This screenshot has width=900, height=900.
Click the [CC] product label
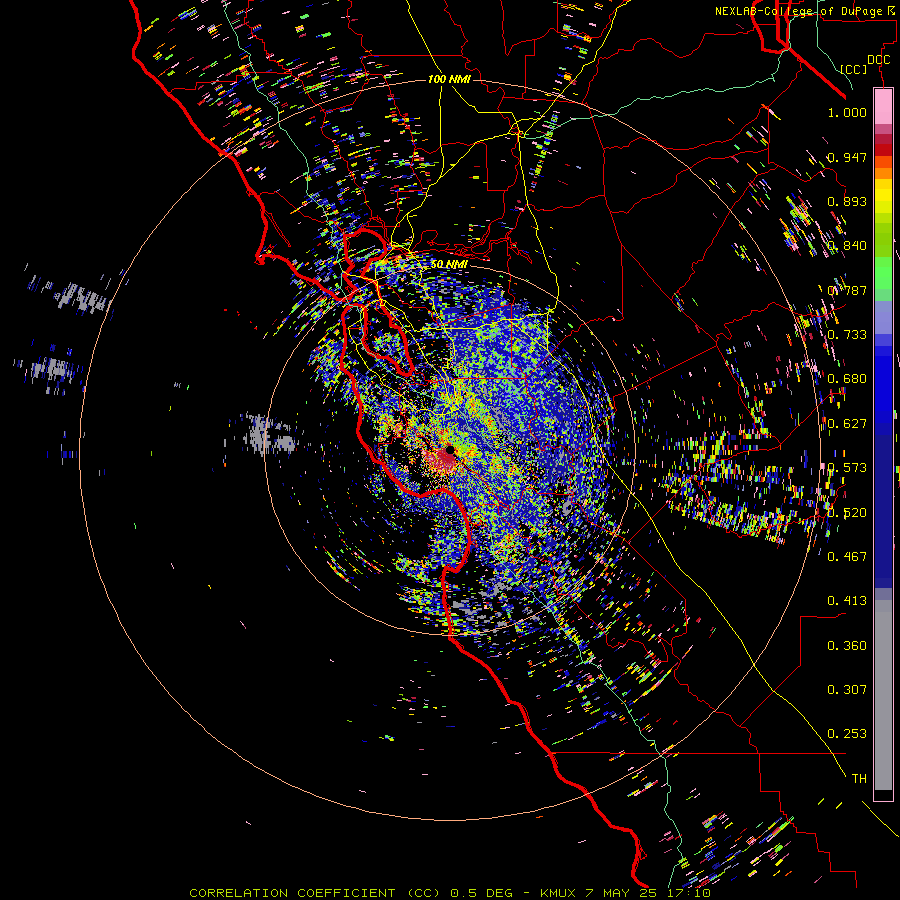tap(854, 69)
